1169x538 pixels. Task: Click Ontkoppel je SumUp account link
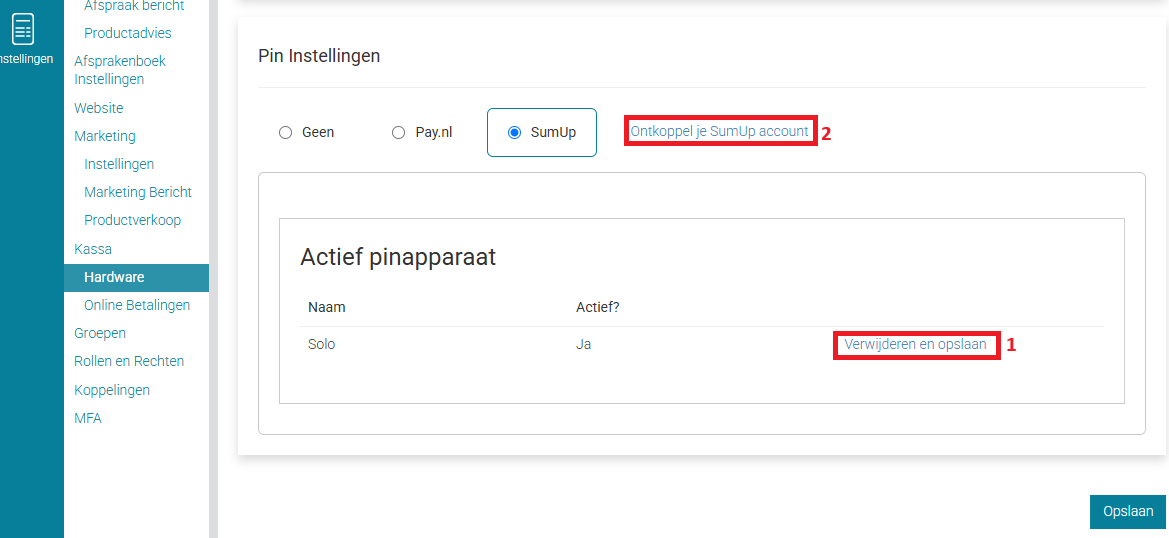(x=719, y=131)
